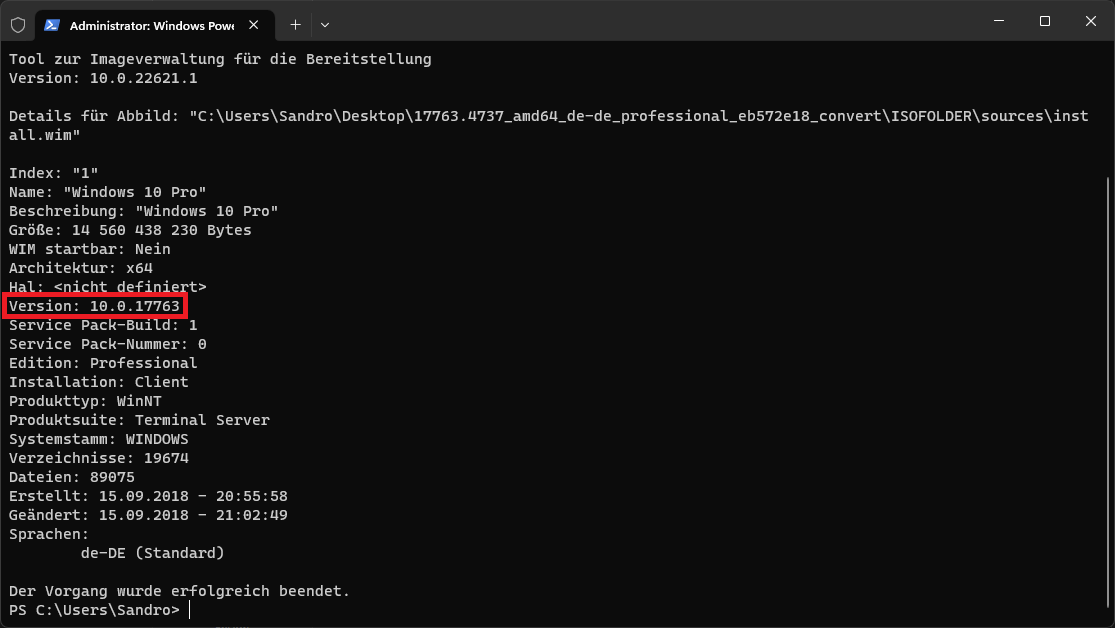Maximize the Terminal window
The height and width of the screenshot is (628, 1115).
click(1045, 21)
